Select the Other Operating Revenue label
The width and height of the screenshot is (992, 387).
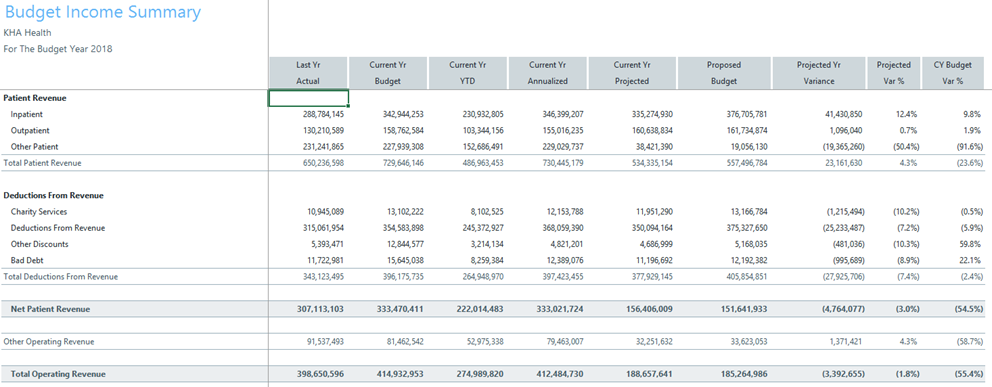[49, 341]
